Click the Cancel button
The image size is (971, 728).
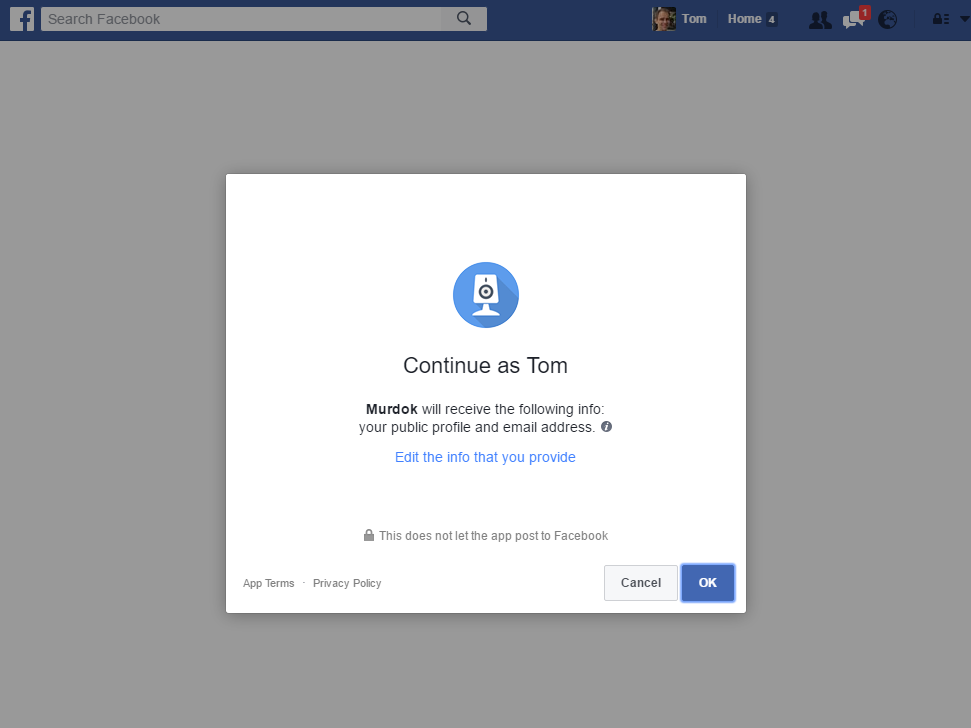(x=641, y=583)
